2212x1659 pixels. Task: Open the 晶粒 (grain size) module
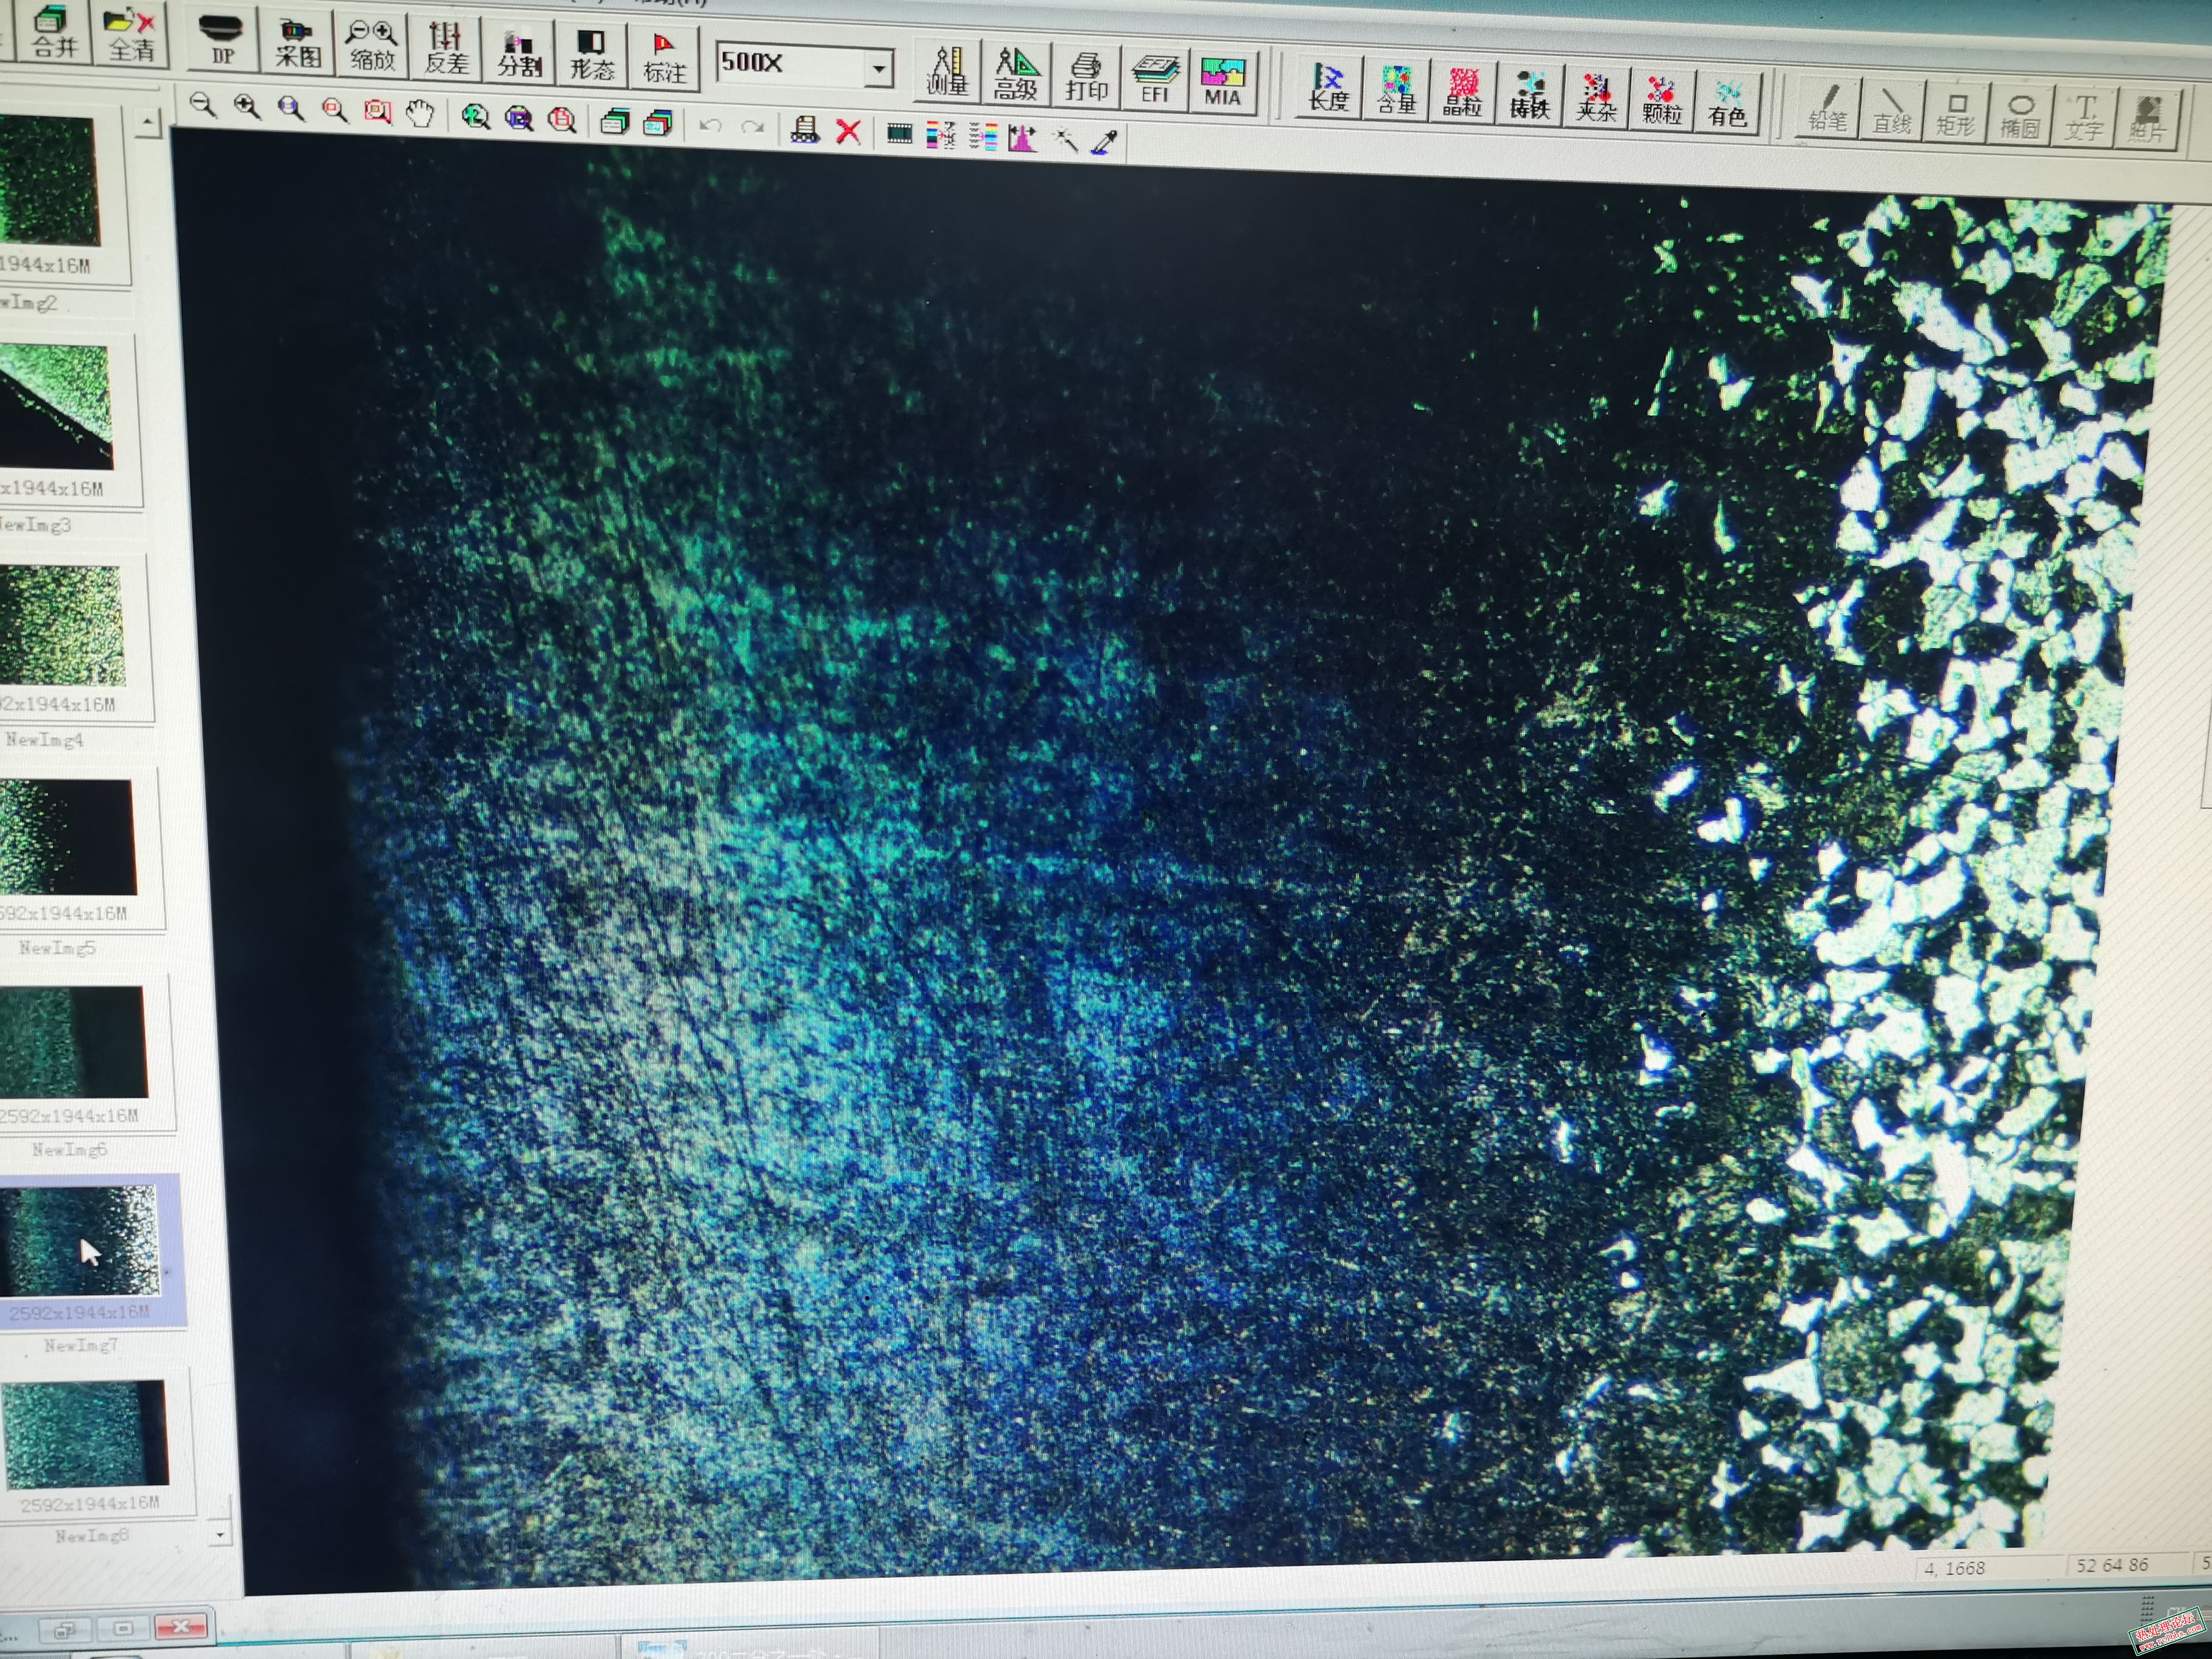(1462, 93)
